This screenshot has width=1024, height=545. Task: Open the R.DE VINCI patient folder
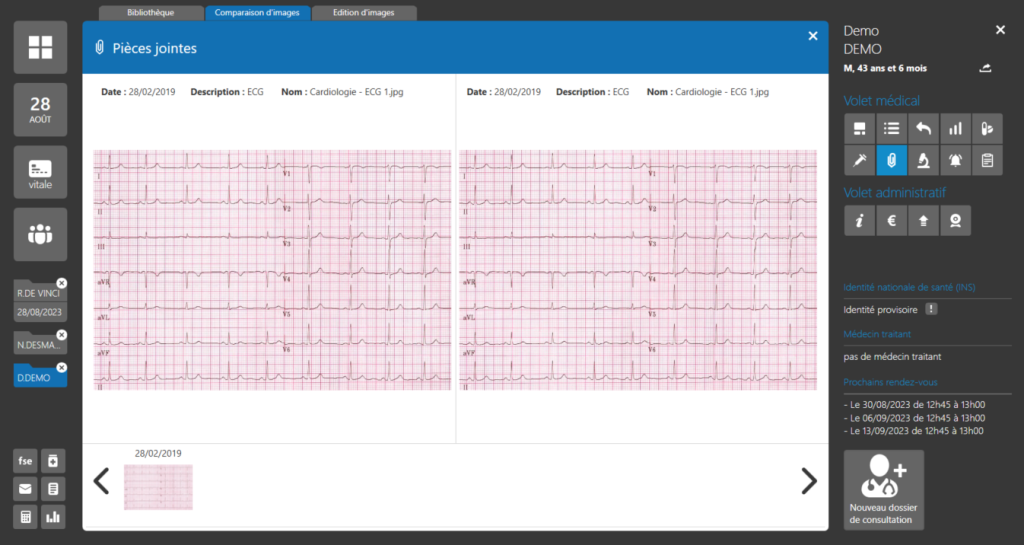coord(38,294)
